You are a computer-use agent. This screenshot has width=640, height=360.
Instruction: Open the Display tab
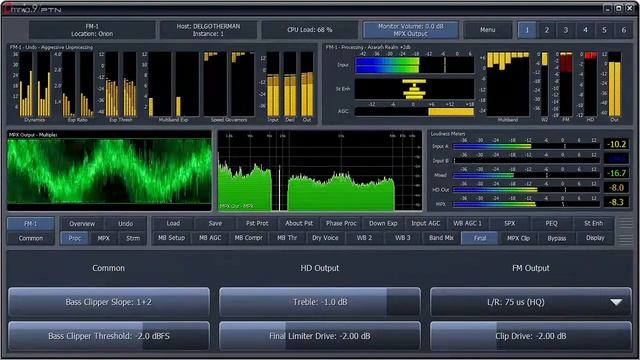tap(595, 238)
